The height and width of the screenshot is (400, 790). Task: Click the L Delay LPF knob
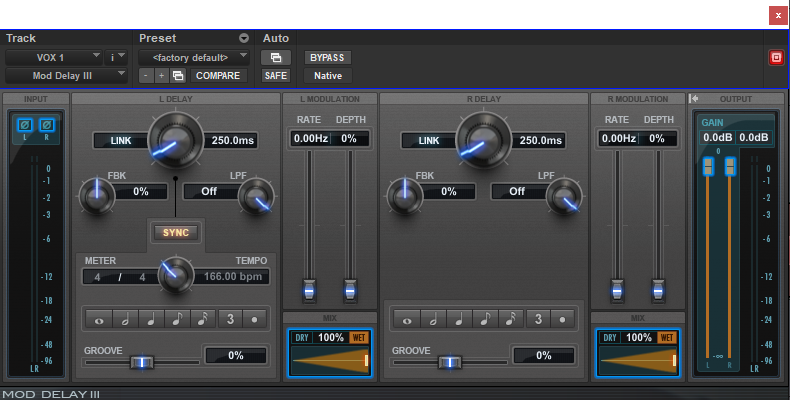[256, 196]
